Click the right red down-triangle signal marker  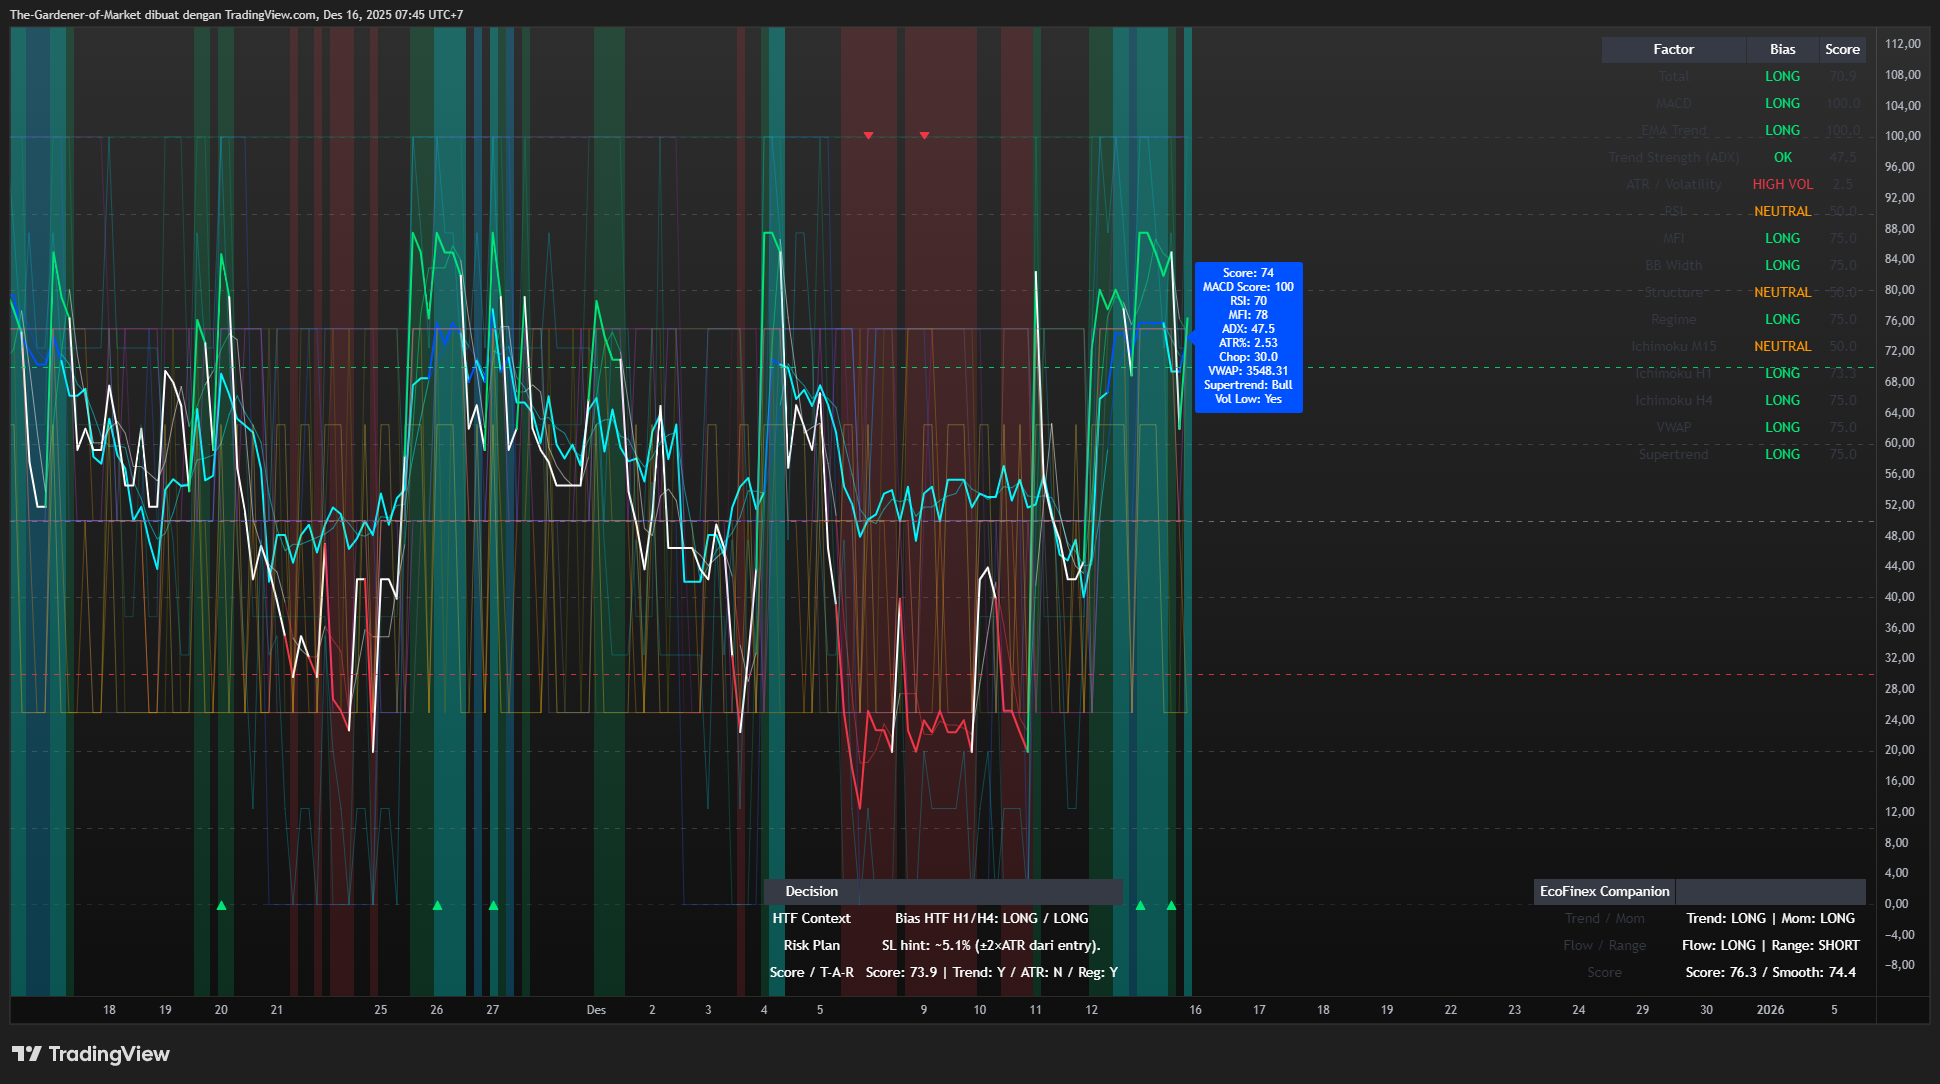point(924,135)
